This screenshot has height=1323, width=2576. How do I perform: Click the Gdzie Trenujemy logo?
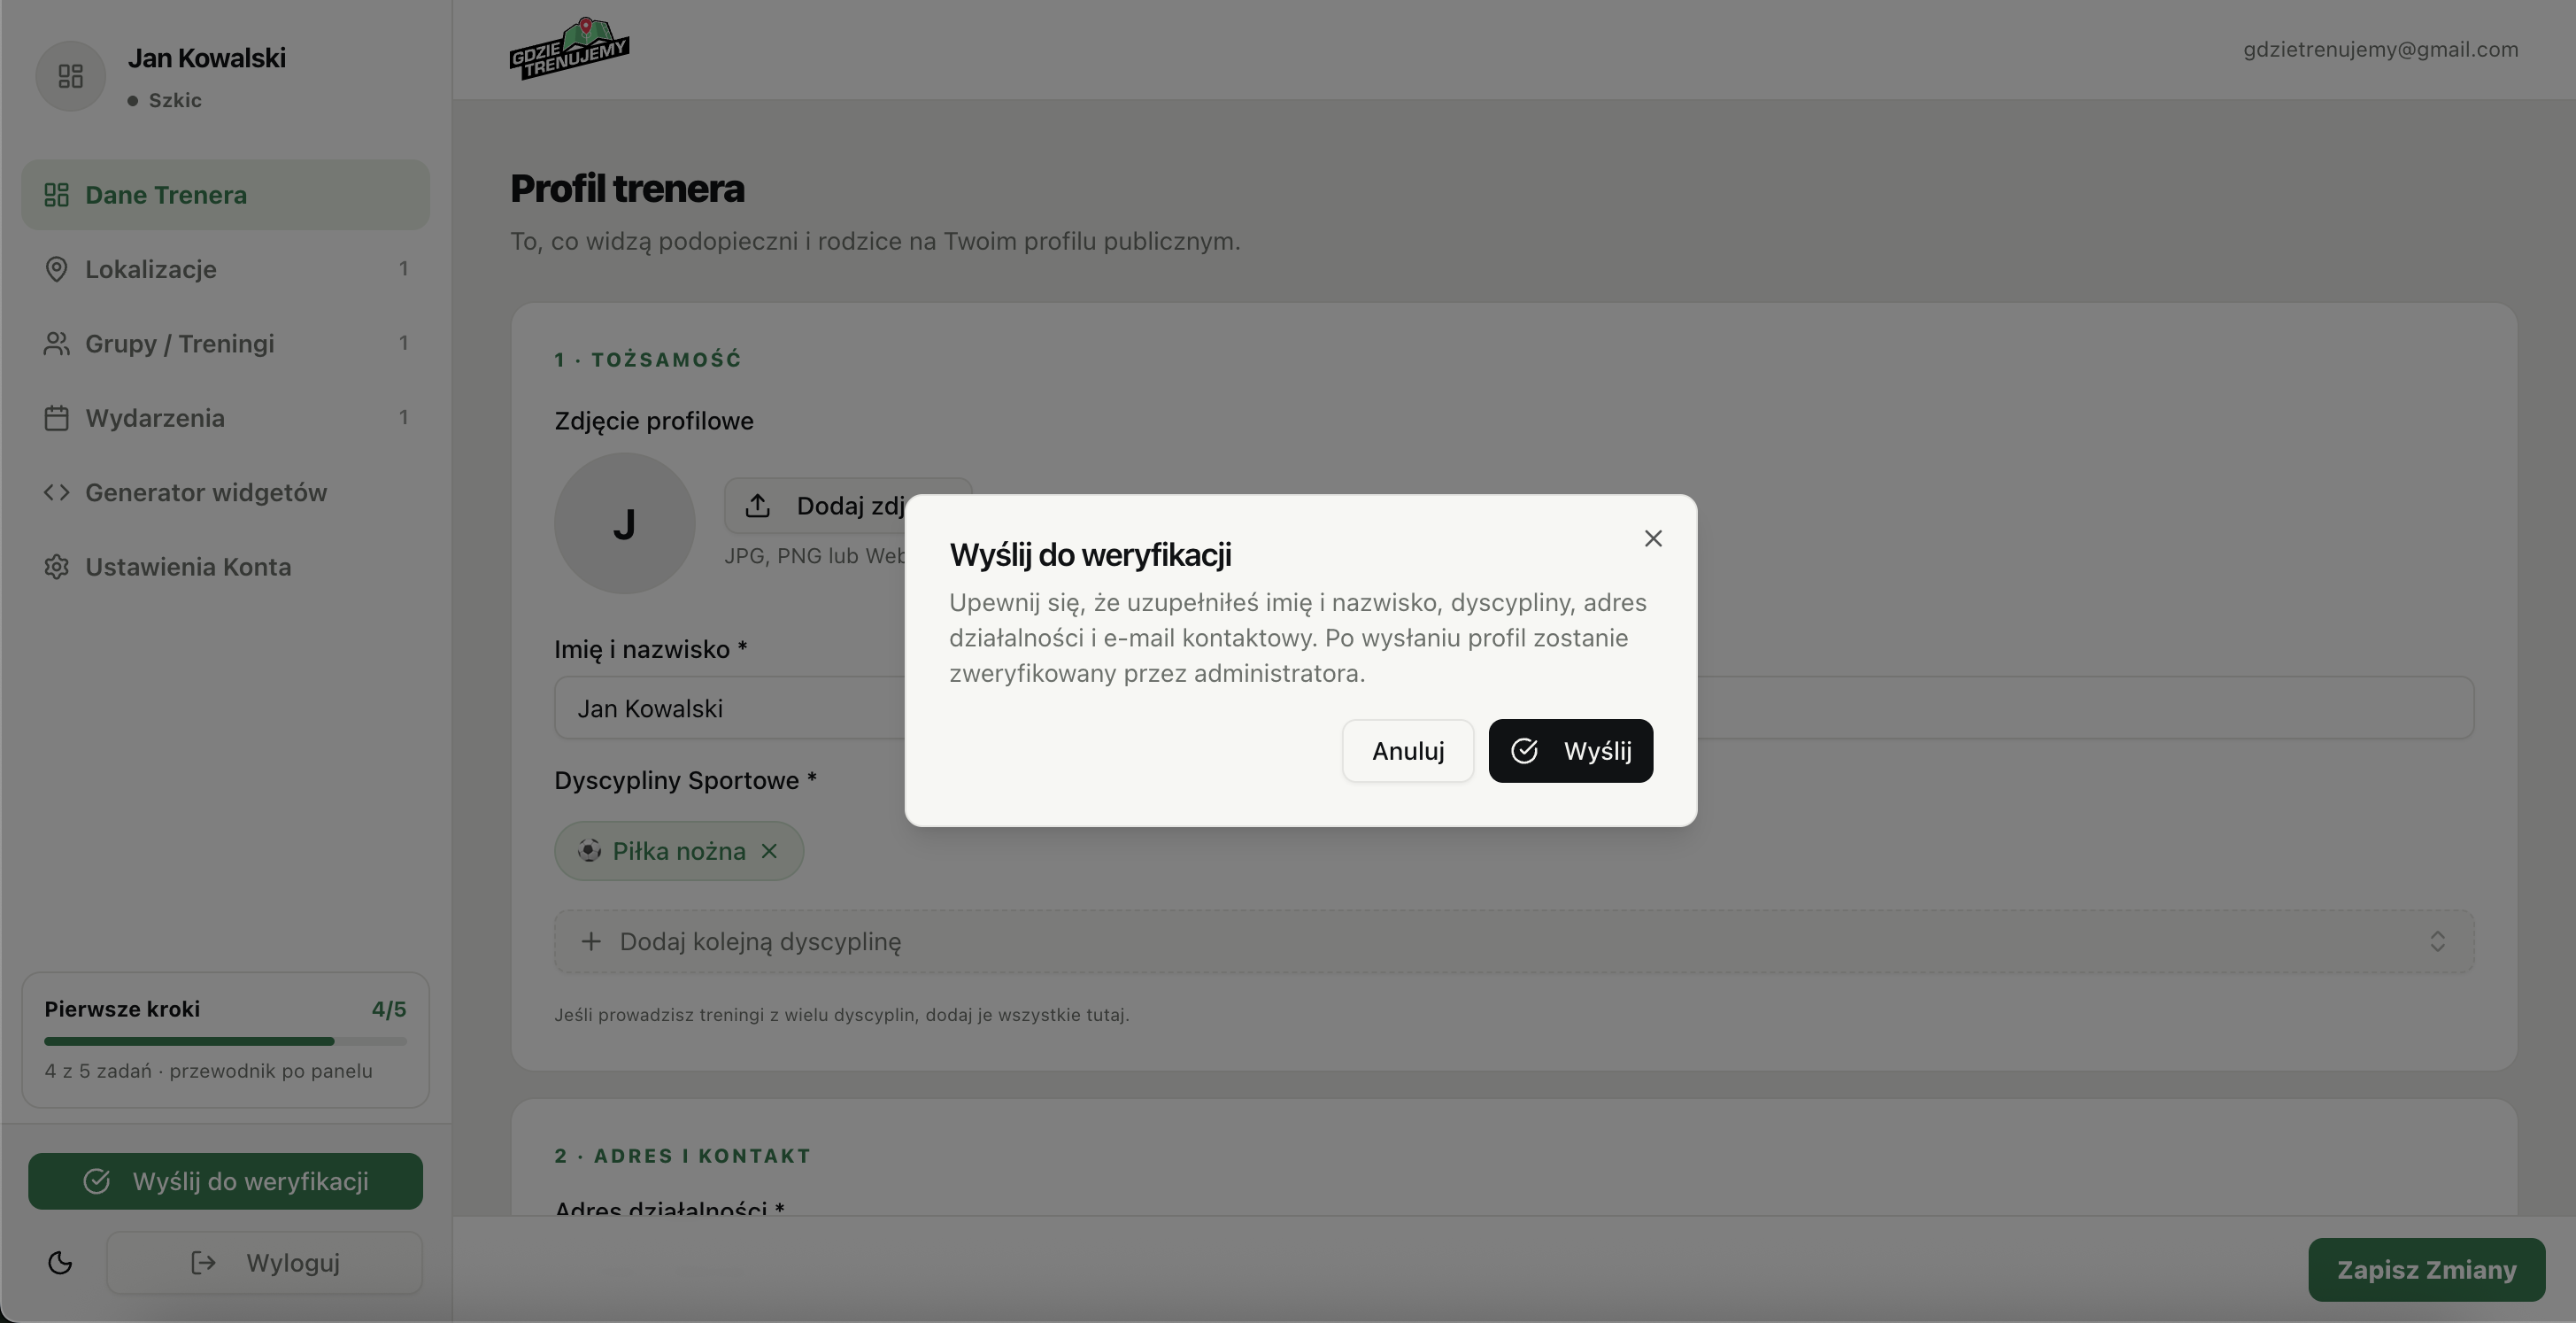pyautogui.click(x=569, y=48)
